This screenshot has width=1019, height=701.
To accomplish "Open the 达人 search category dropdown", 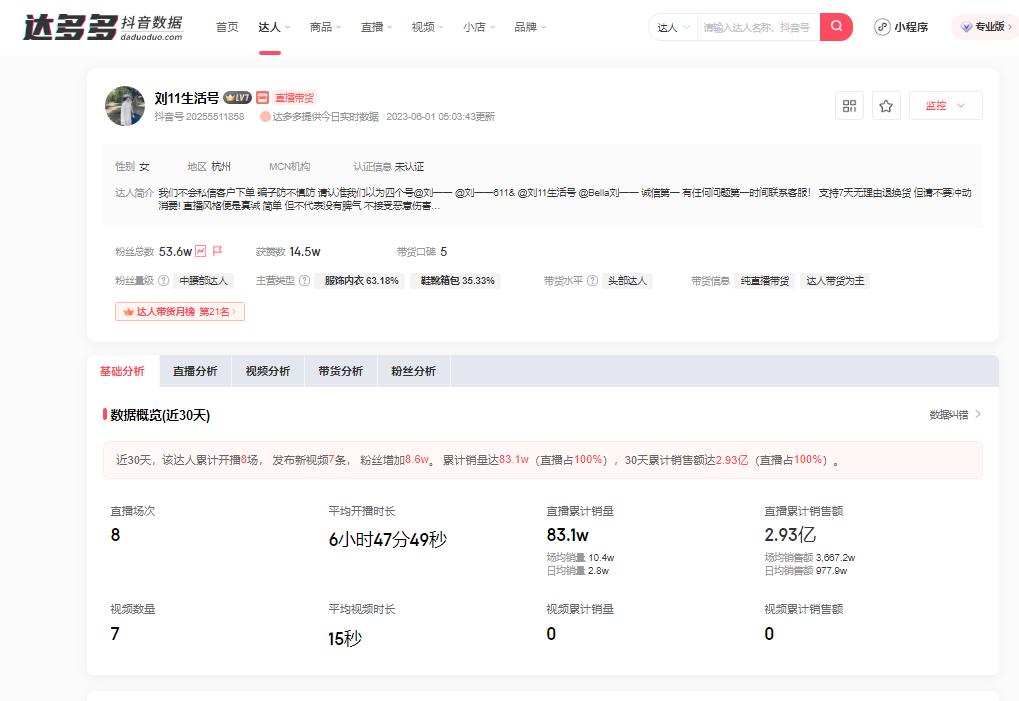I will (673, 27).
